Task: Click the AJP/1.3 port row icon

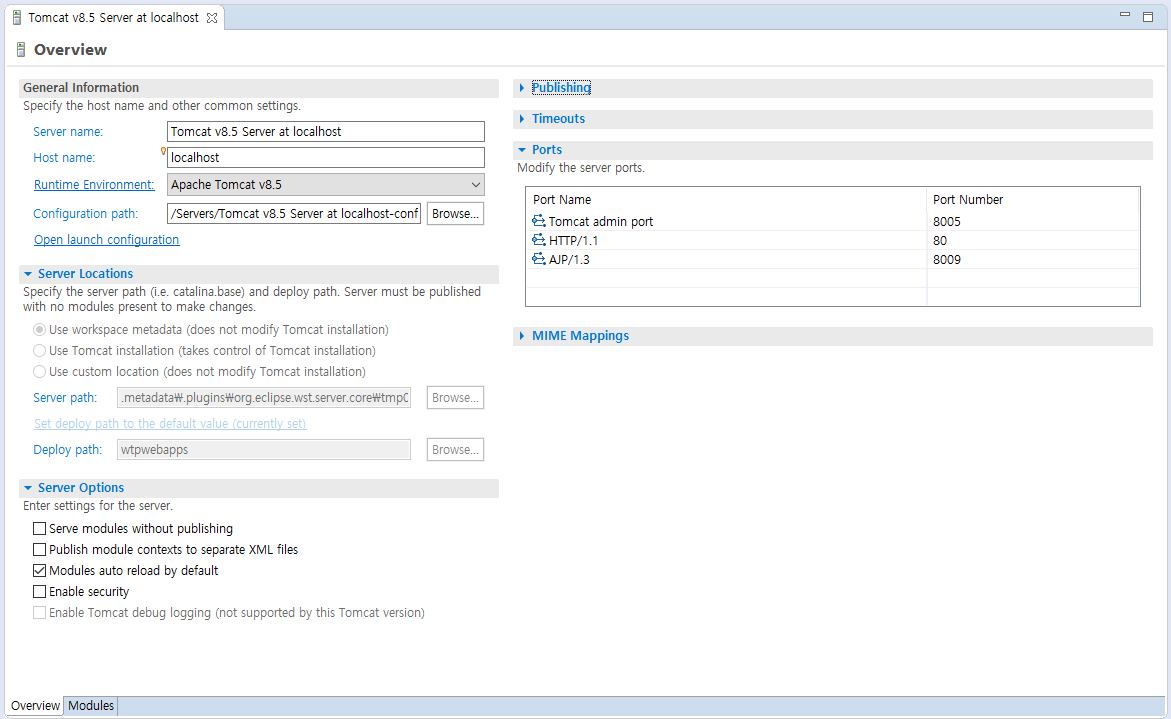Action: click(x=538, y=259)
